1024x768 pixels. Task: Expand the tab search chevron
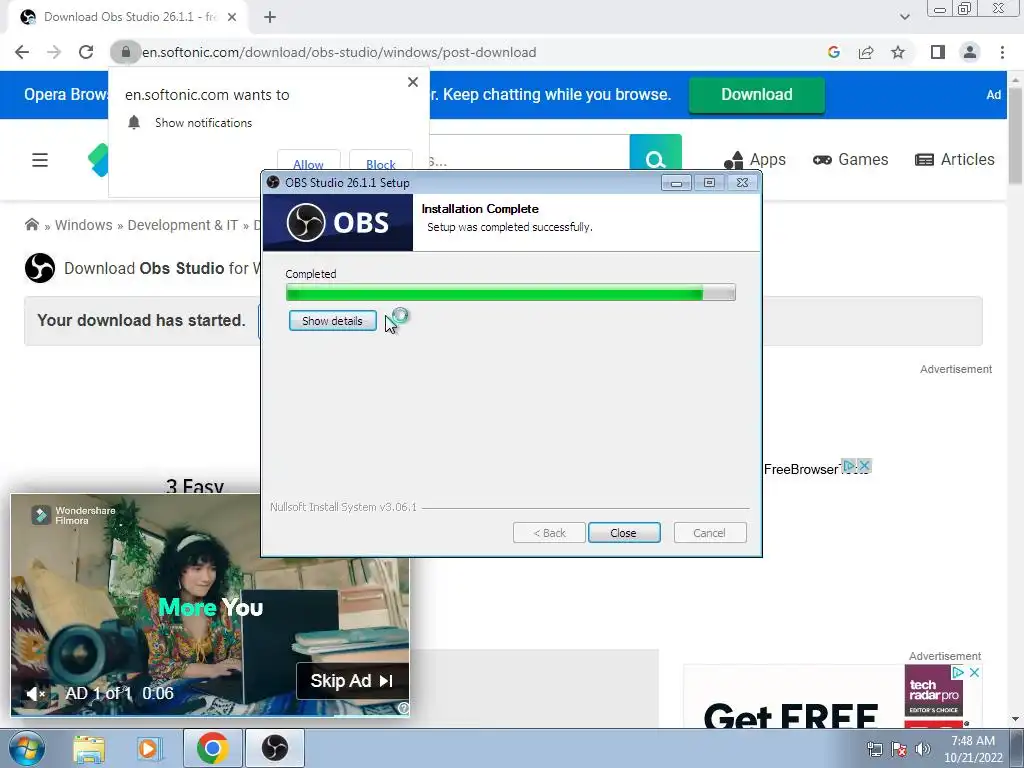pyautogui.click(x=904, y=17)
